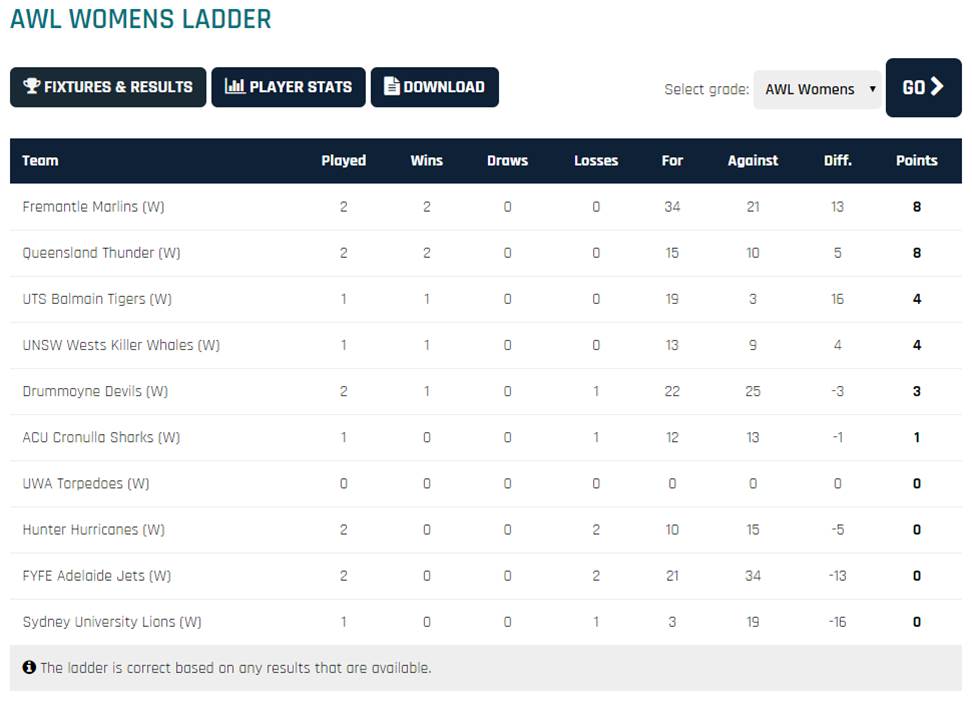The image size is (972, 703).
Task: Click the Against column header
Action: click(x=753, y=161)
